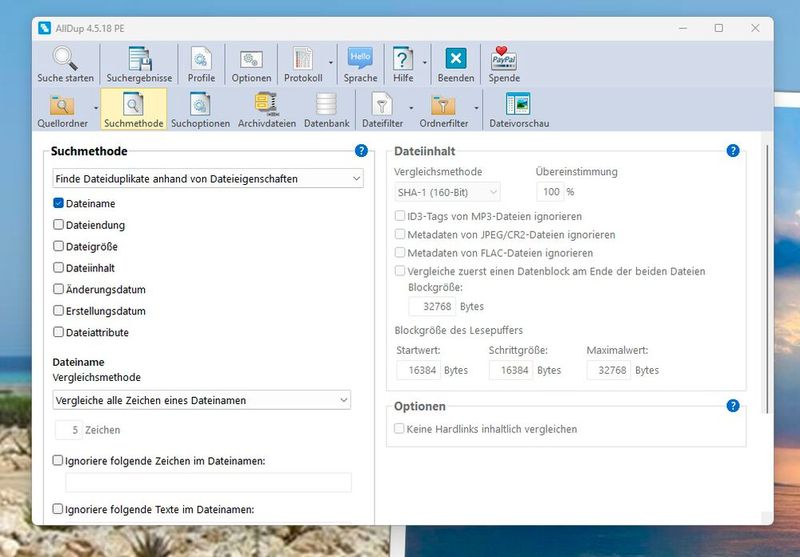
Task: Show the Dateivorschau panel
Action: (x=518, y=106)
